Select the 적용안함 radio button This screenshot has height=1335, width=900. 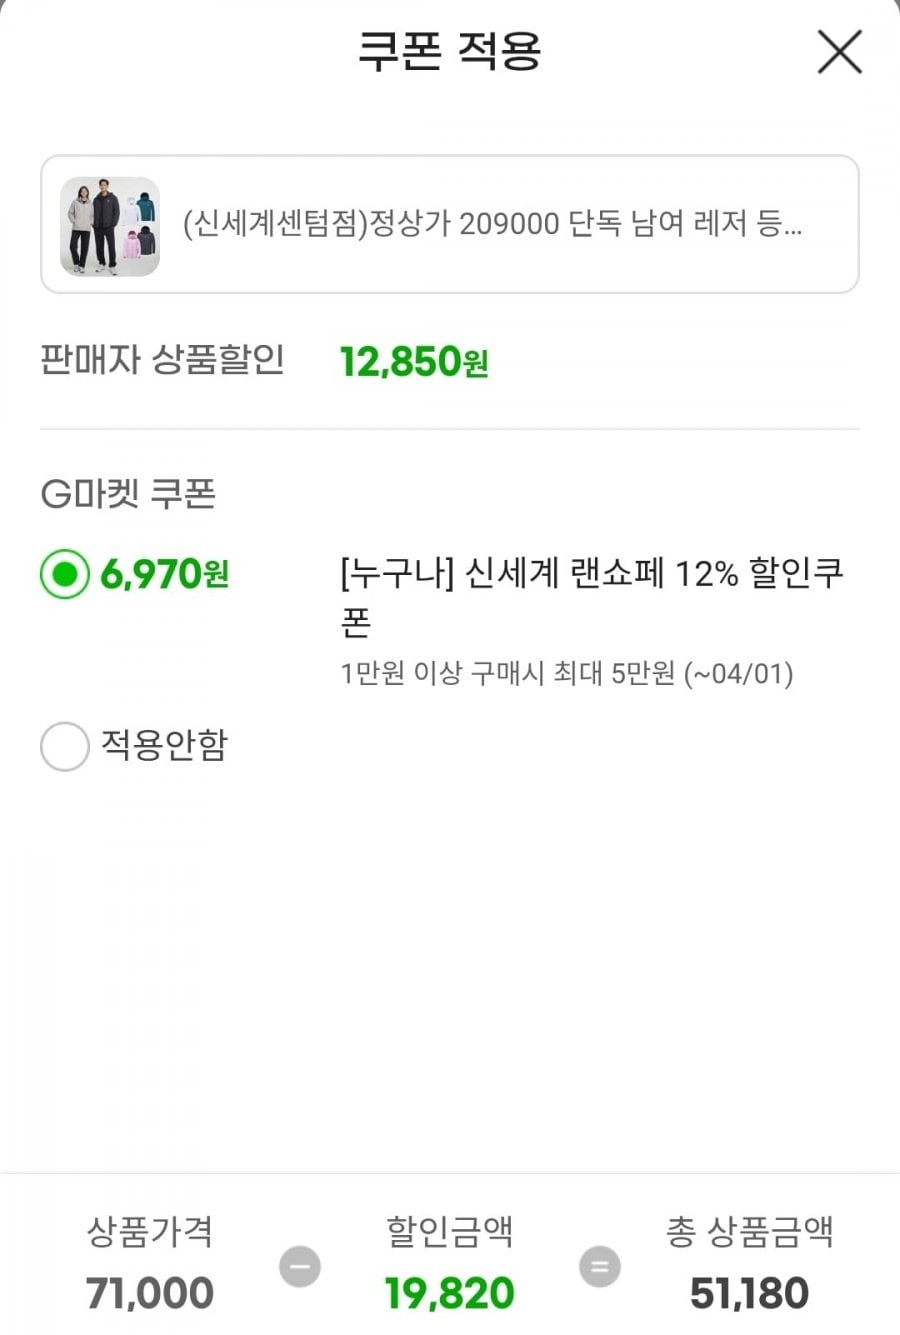[x=65, y=746]
